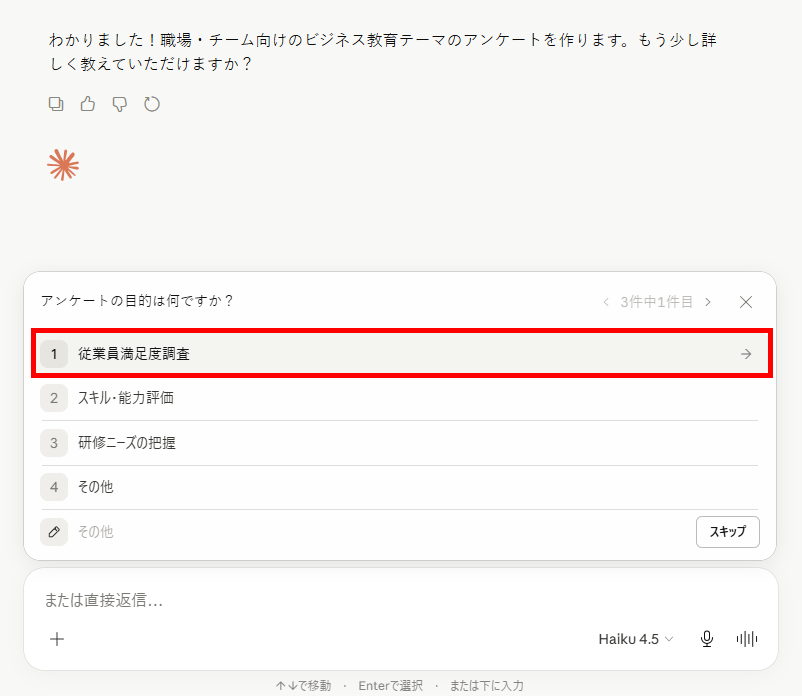Select option 従業員満足度調査
The height and width of the screenshot is (696, 802).
pyautogui.click(x=402, y=353)
